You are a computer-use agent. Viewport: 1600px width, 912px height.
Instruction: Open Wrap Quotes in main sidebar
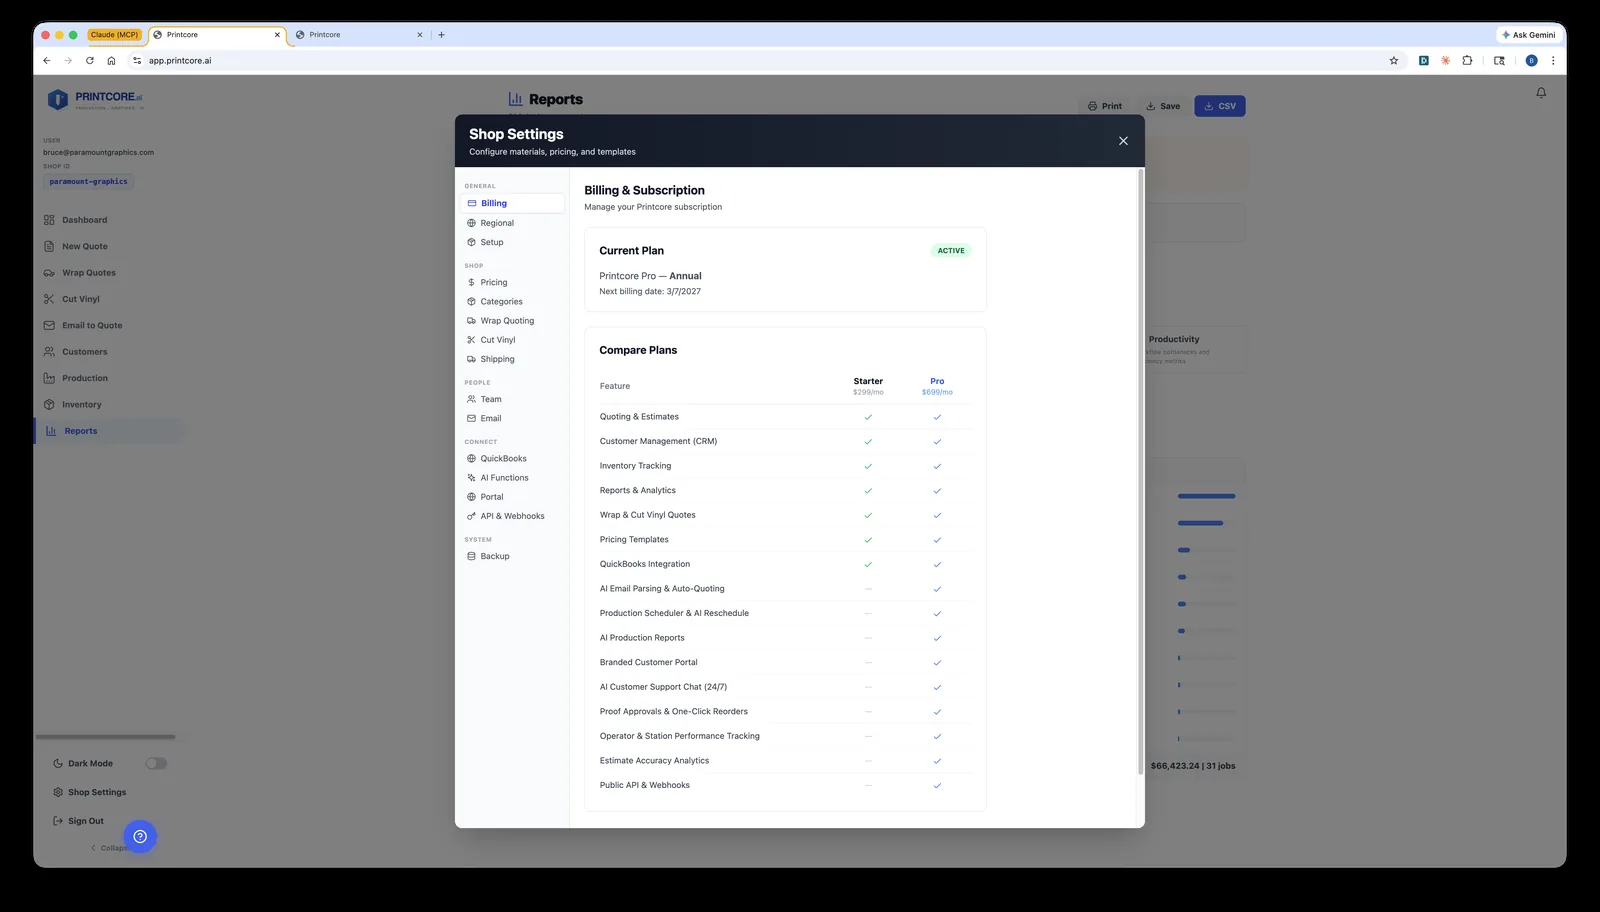click(x=110, y=273)
